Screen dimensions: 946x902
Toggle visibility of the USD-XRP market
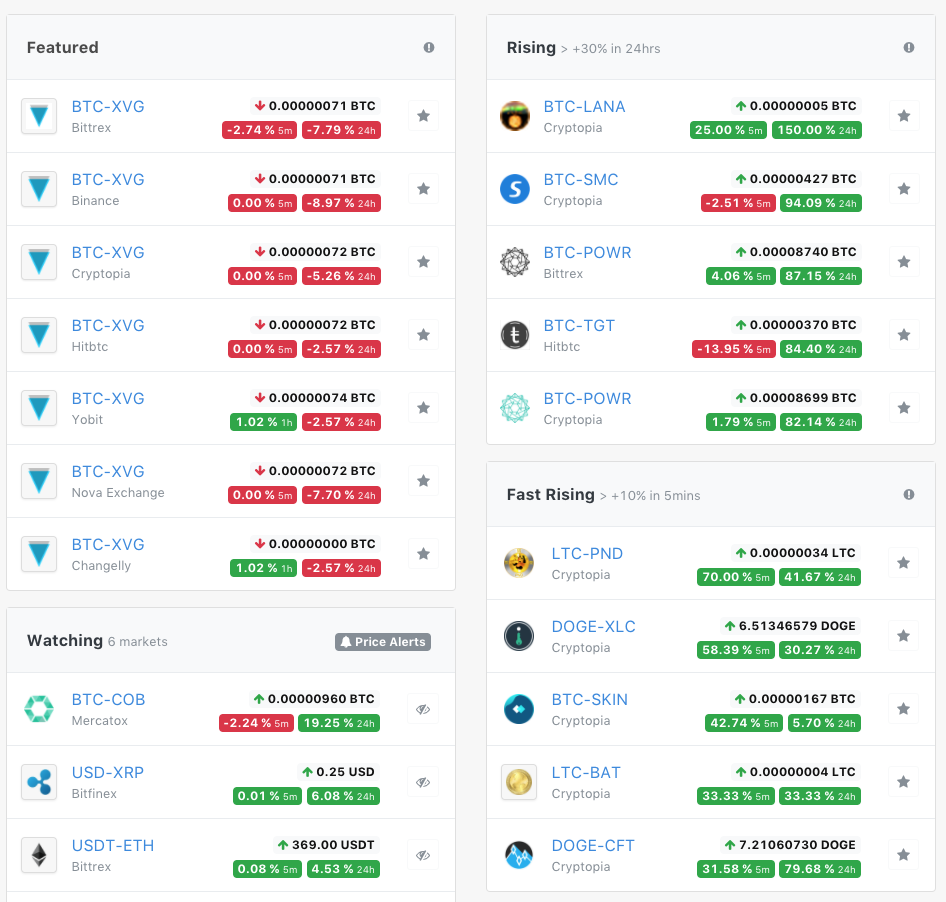click(422, 782)
